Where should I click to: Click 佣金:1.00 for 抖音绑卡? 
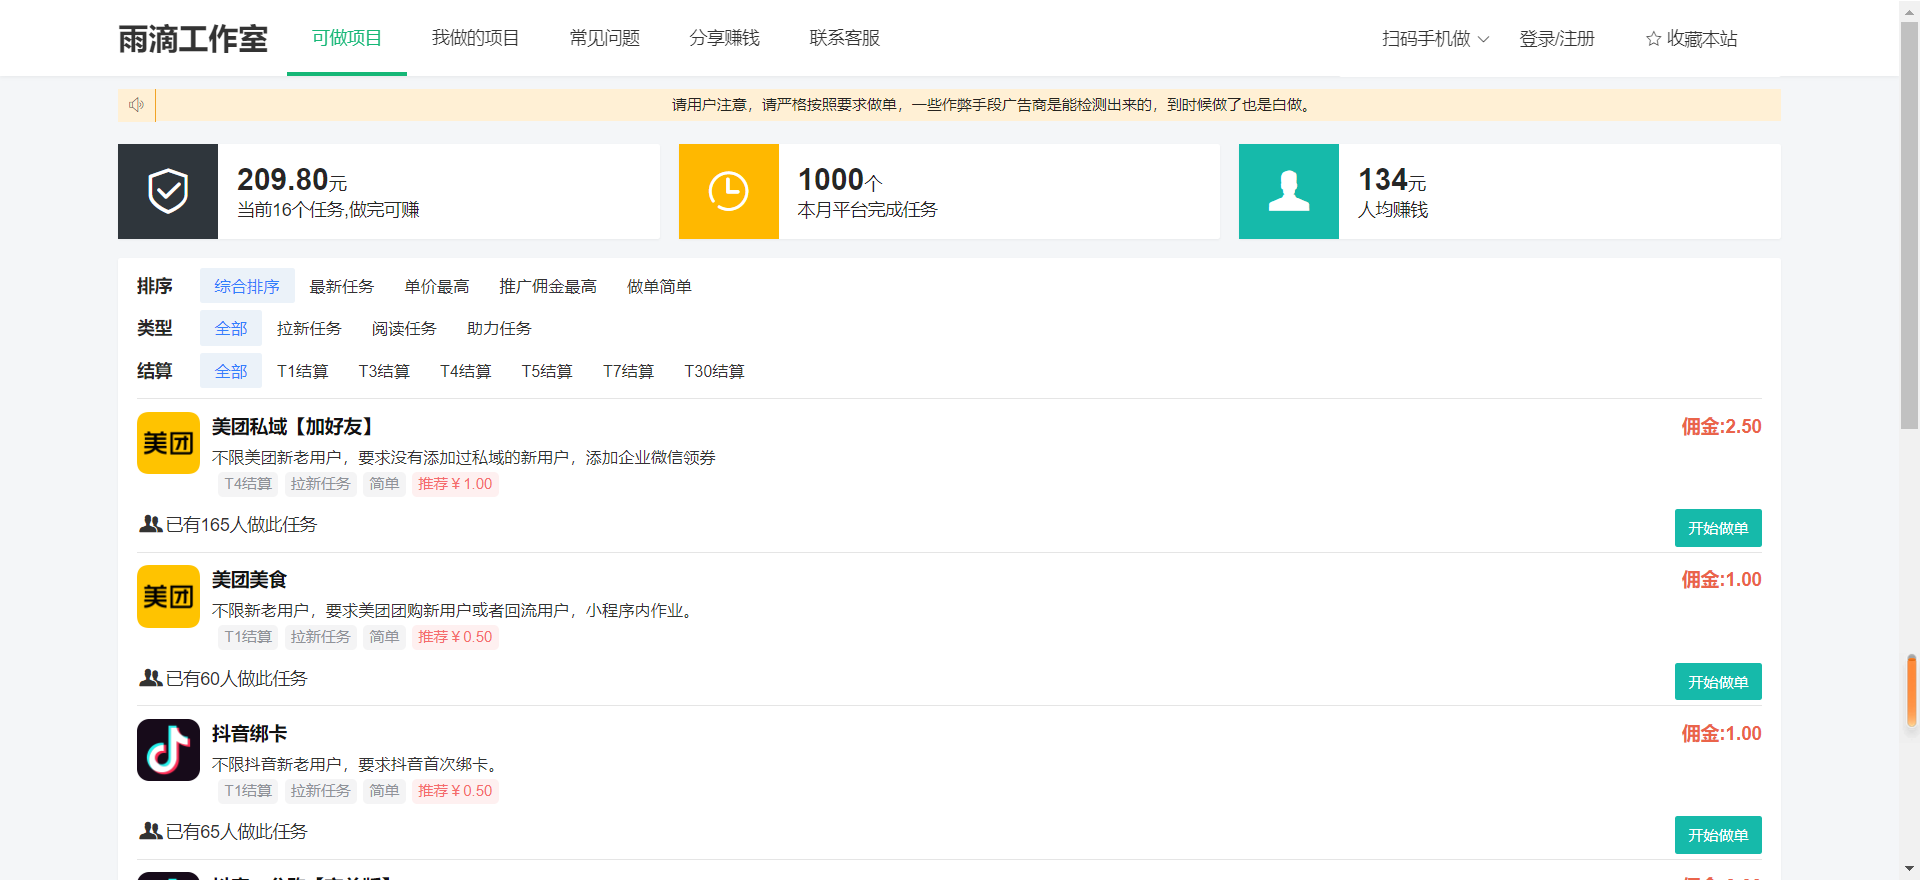pos(1721,734)
